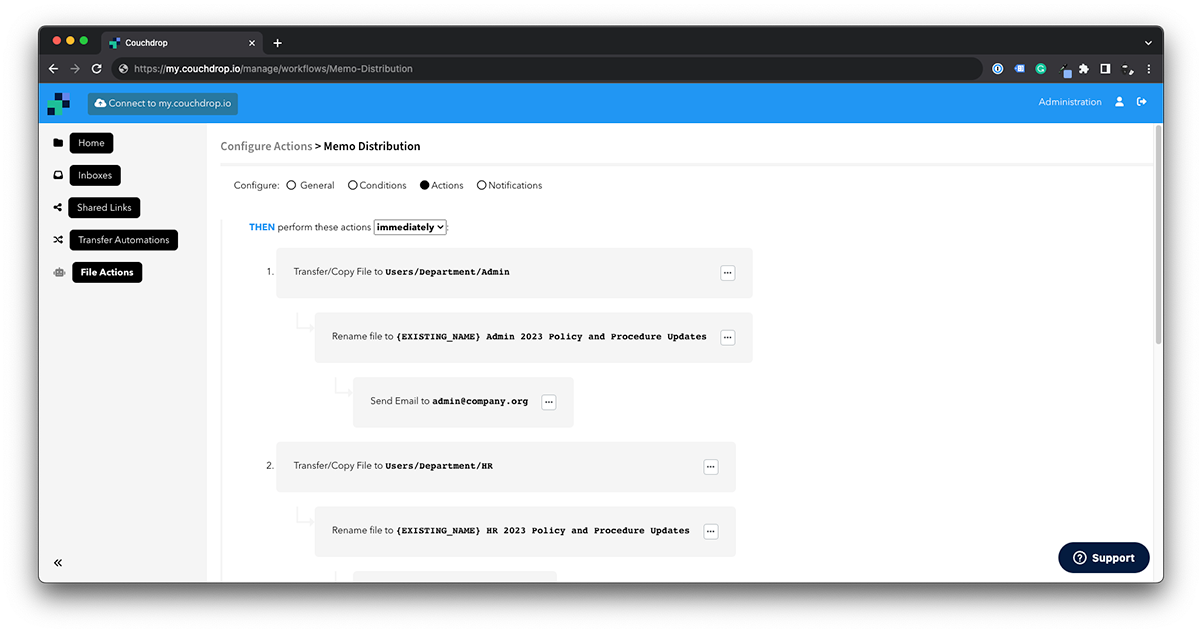1200x631 pixels.
Task: Click the Shared Links share icon
Action: (59, 207)
